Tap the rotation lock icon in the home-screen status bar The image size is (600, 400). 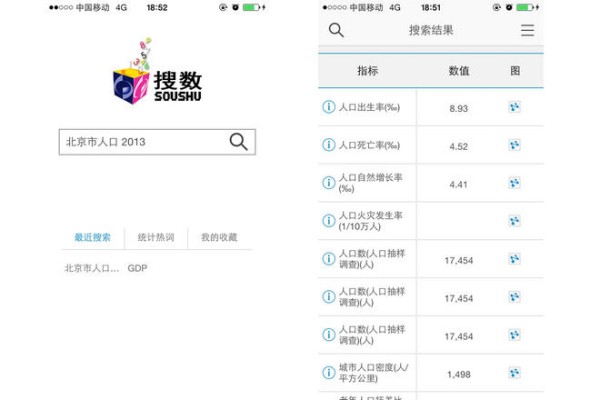(223, 7)
